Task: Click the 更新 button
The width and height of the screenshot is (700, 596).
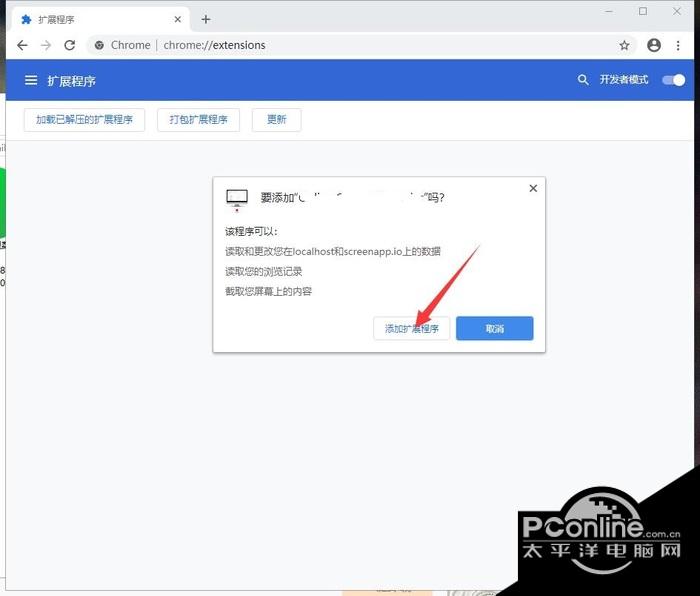Action: coord(276,120)
